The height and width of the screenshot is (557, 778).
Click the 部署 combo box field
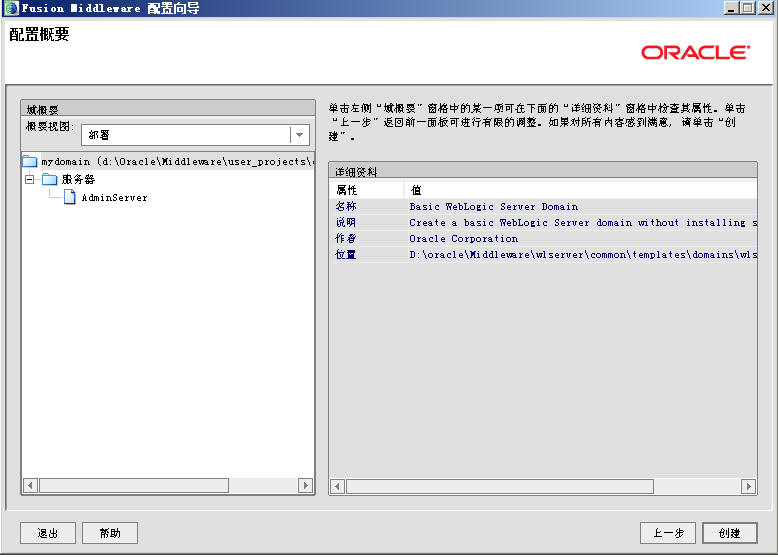tap(195, 135)
